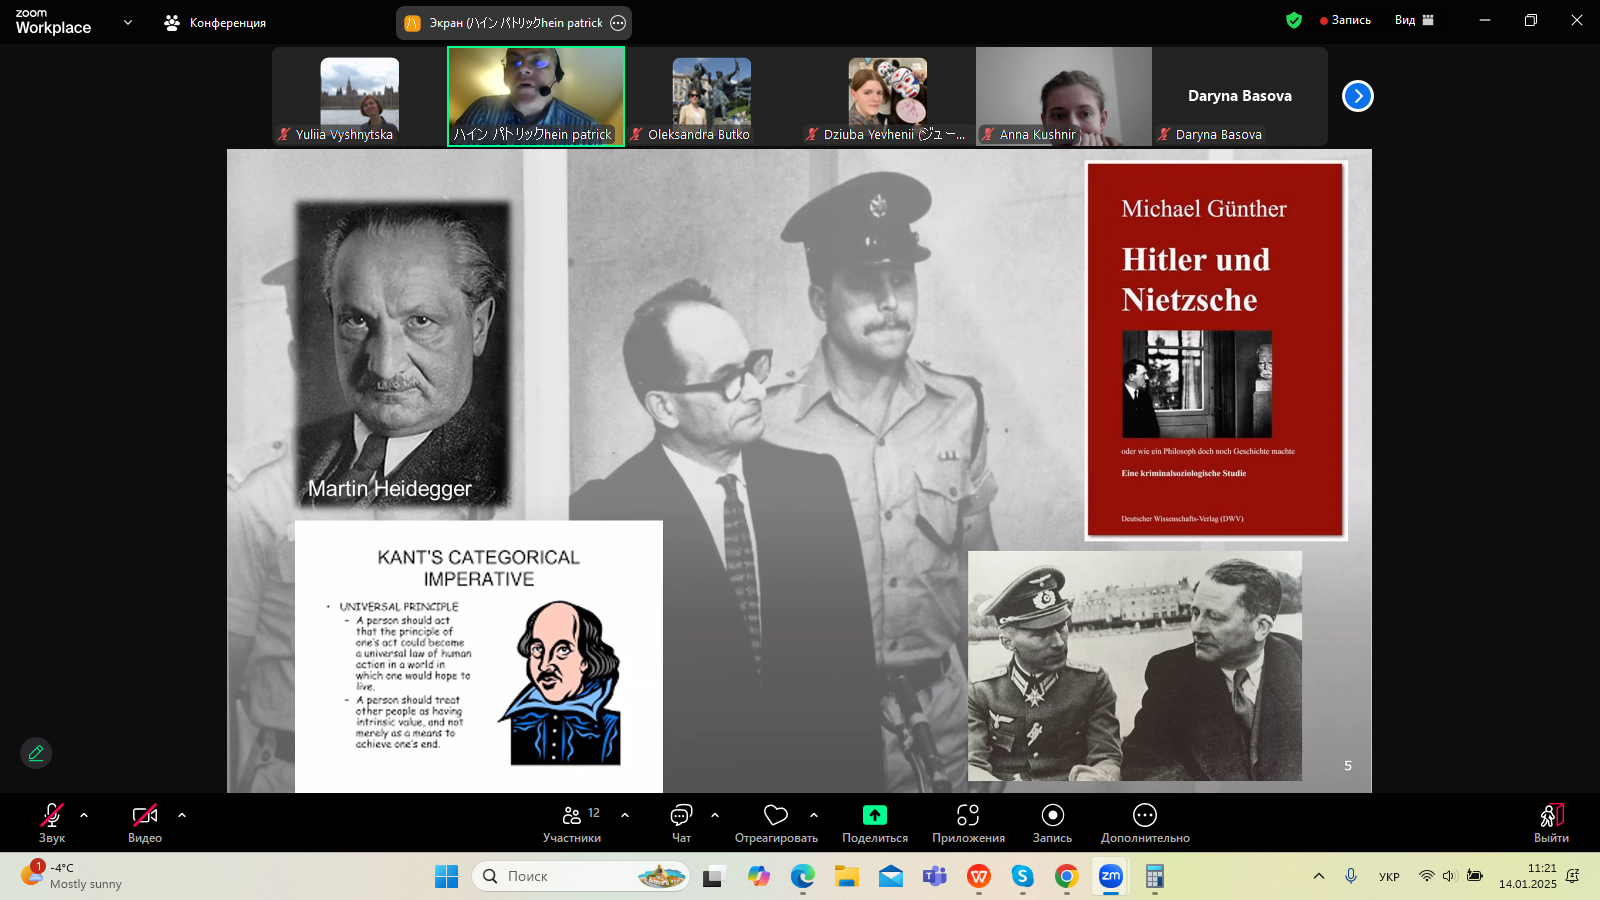Image resolution: width=1600 pixels, height=900 pixels.
Task: Click the annotation pencil icon
Action: pyautogui.click(x=36, y=753)
